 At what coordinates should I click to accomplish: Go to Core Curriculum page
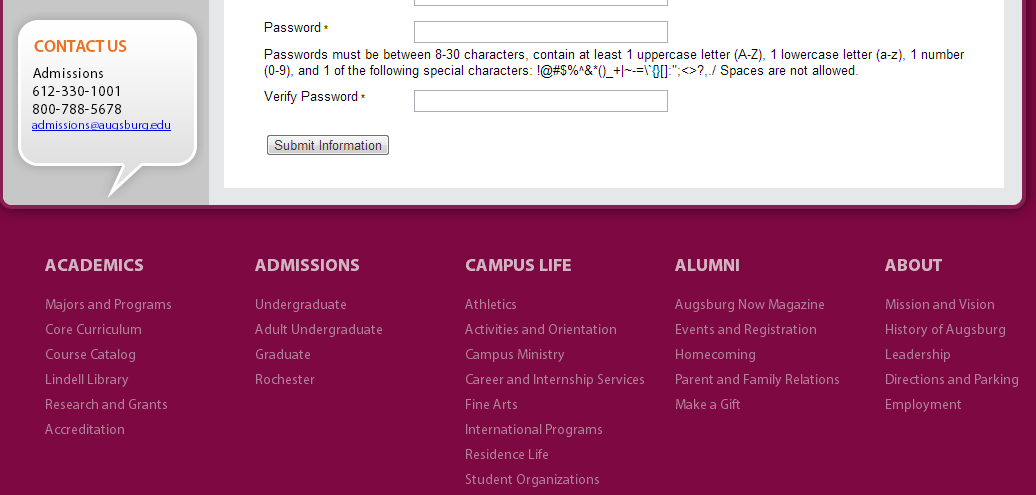[x=93, y=329]
